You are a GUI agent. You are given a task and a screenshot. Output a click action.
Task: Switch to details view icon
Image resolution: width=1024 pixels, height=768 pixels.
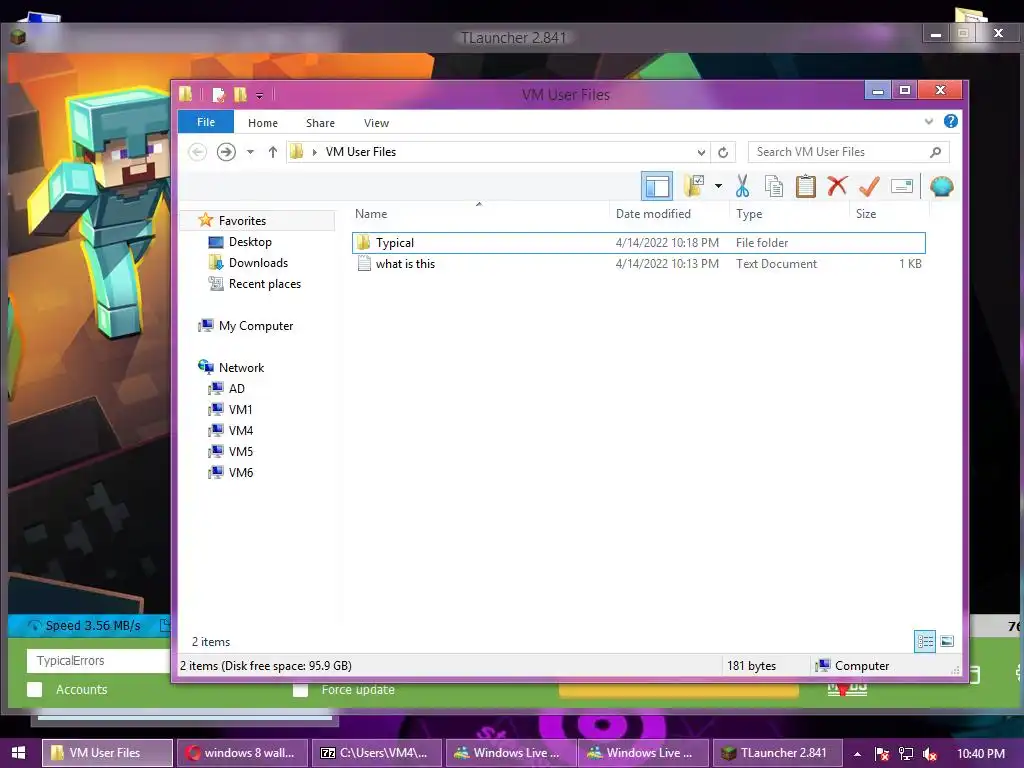coord(925,641)
